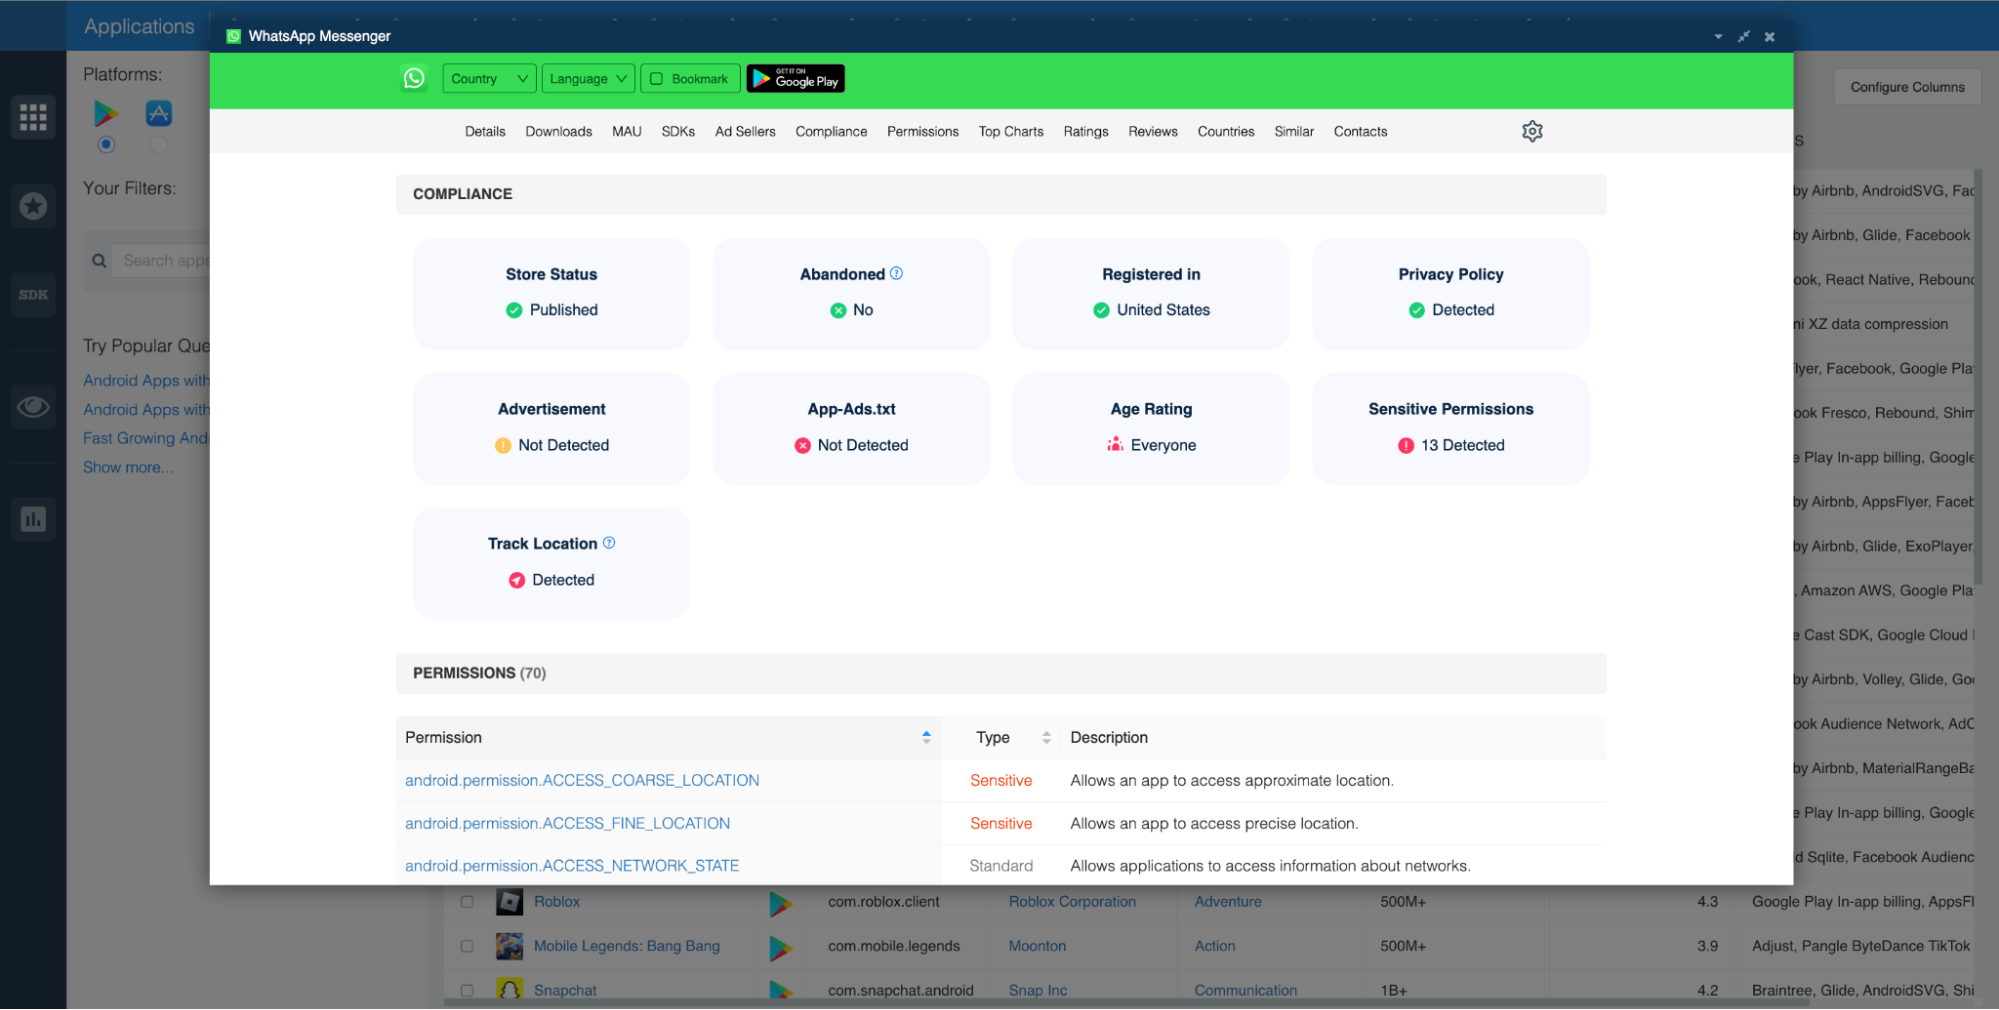Open the Roblox Corporation publisher link
1999x1010 pixels.
point(1072,902)
